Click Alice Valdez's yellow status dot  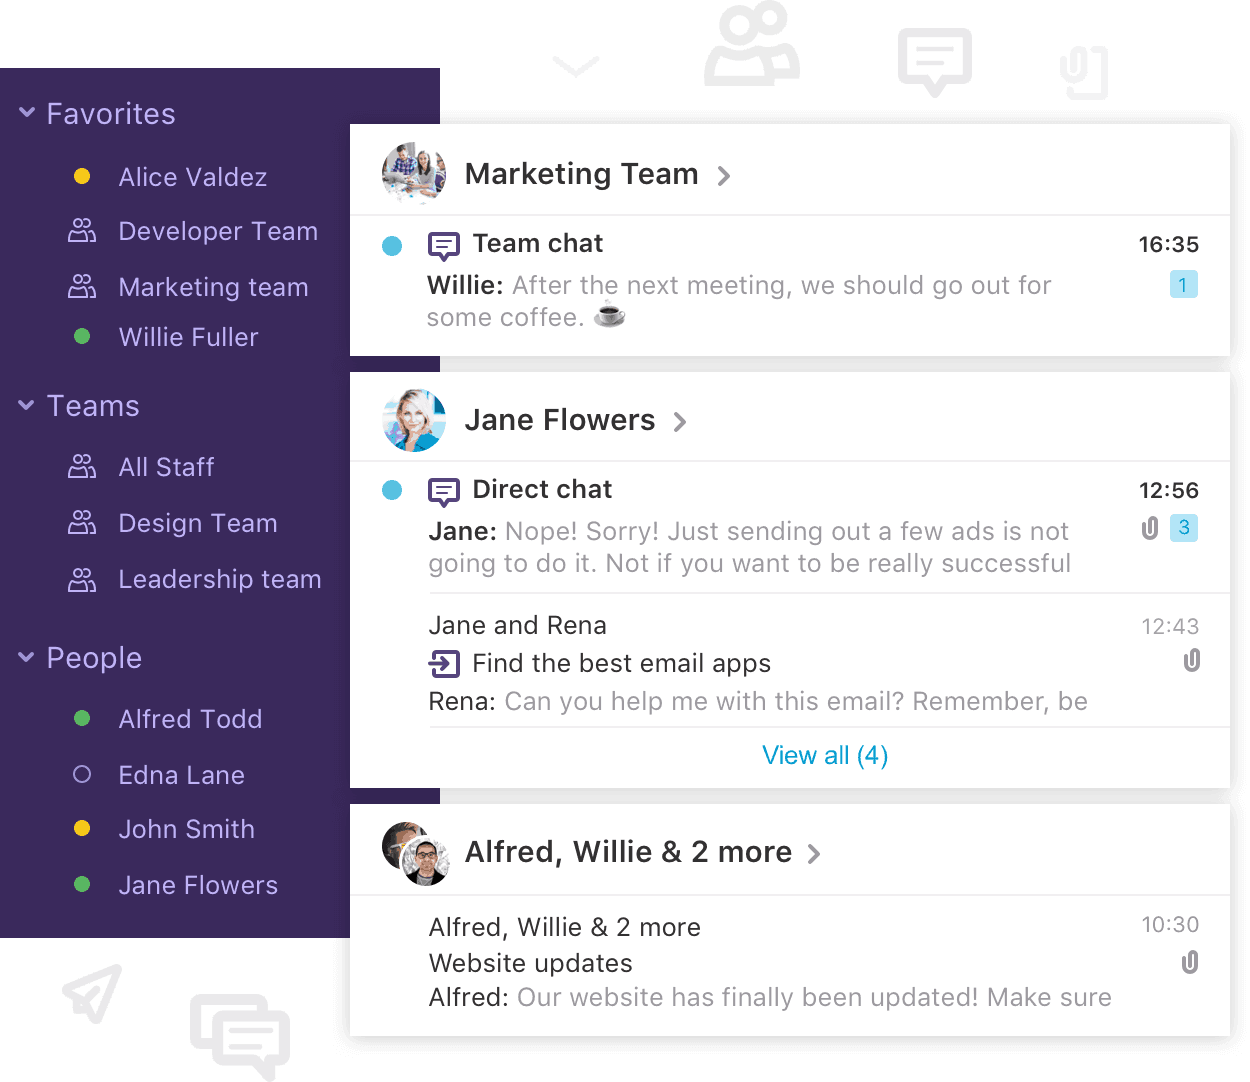pos(82,176)
